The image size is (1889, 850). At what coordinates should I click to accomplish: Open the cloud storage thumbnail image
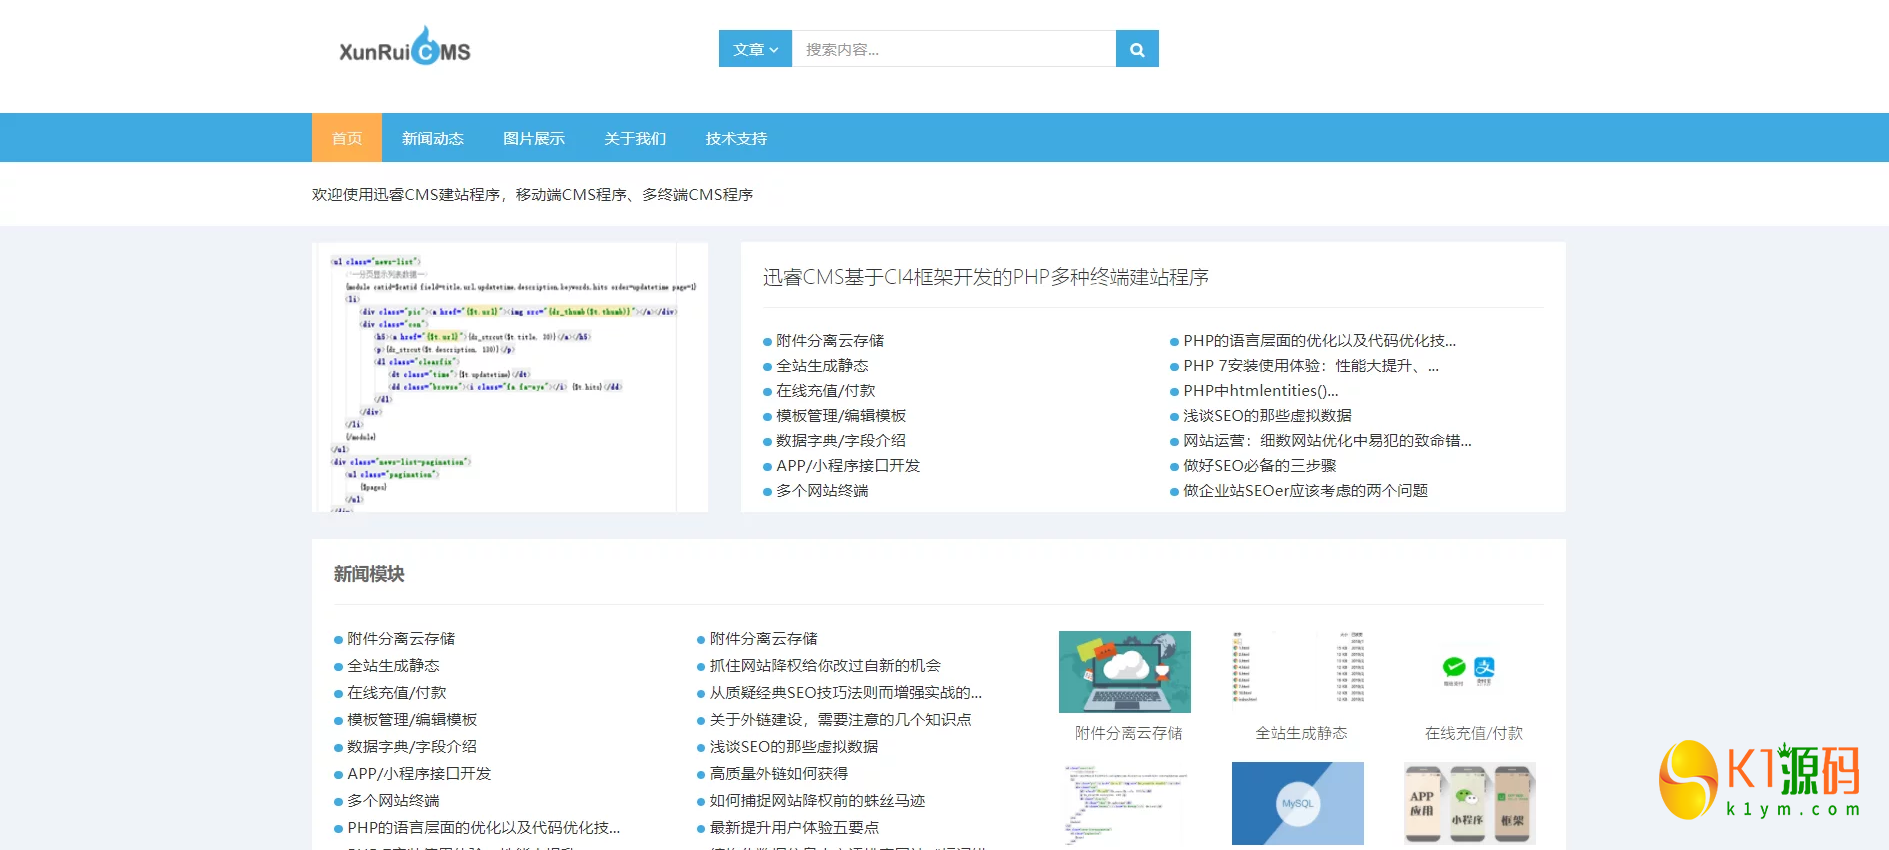[1124, 671]
